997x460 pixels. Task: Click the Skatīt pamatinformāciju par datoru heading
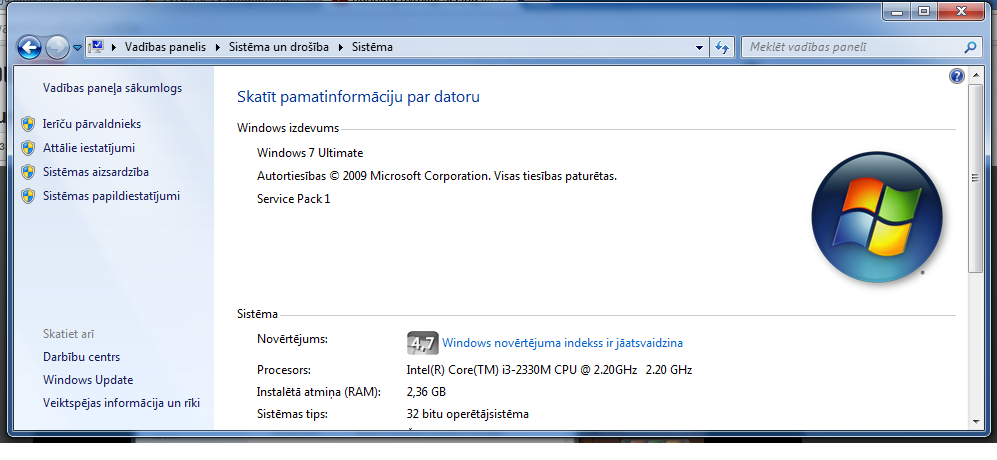click(x=358, y=97)
